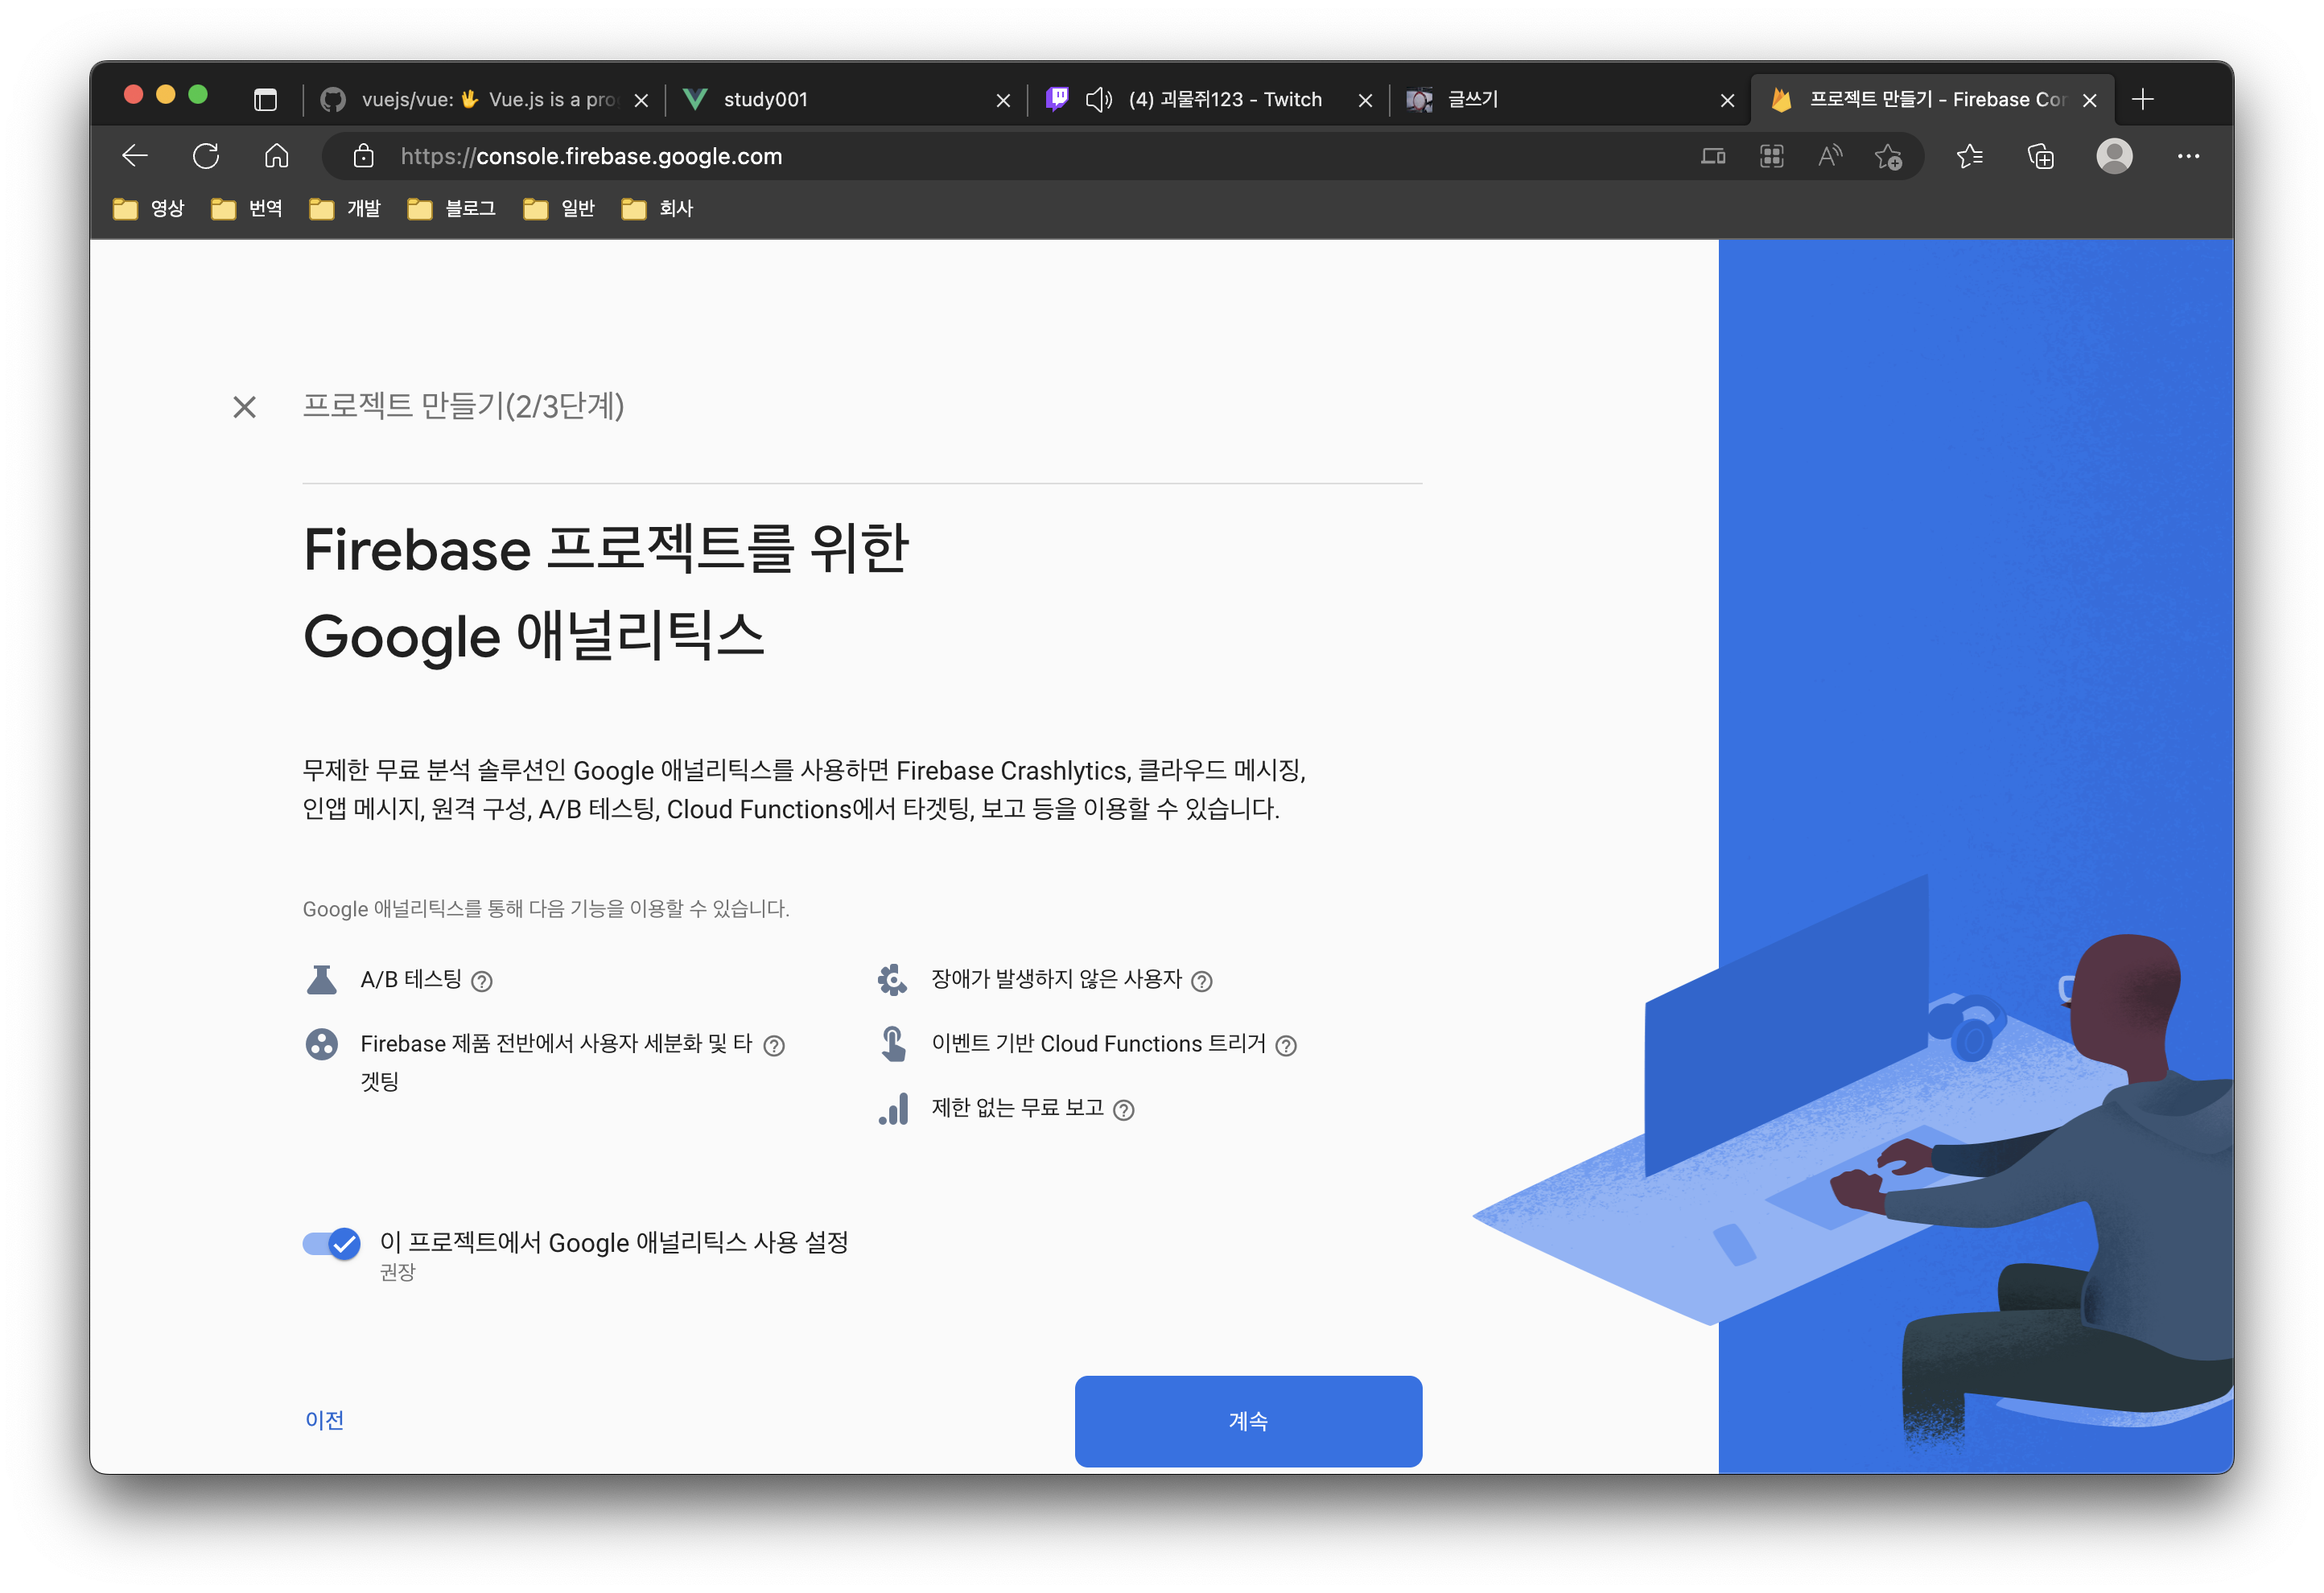Reload the Firebase console page

pyautogui.click(x=206, y=156)
